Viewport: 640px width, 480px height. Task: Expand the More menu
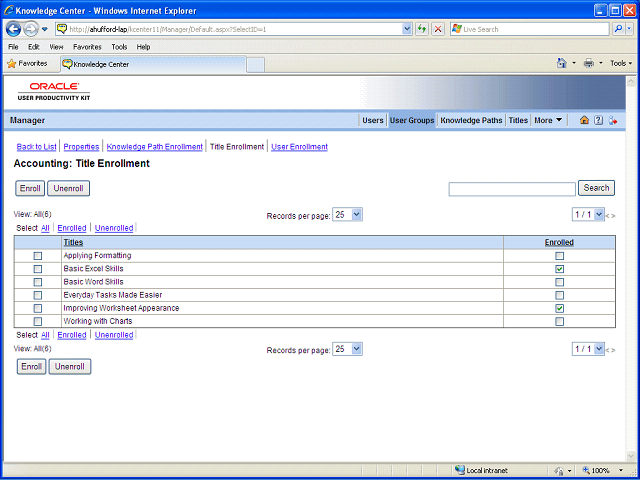(x=548, y=120)
